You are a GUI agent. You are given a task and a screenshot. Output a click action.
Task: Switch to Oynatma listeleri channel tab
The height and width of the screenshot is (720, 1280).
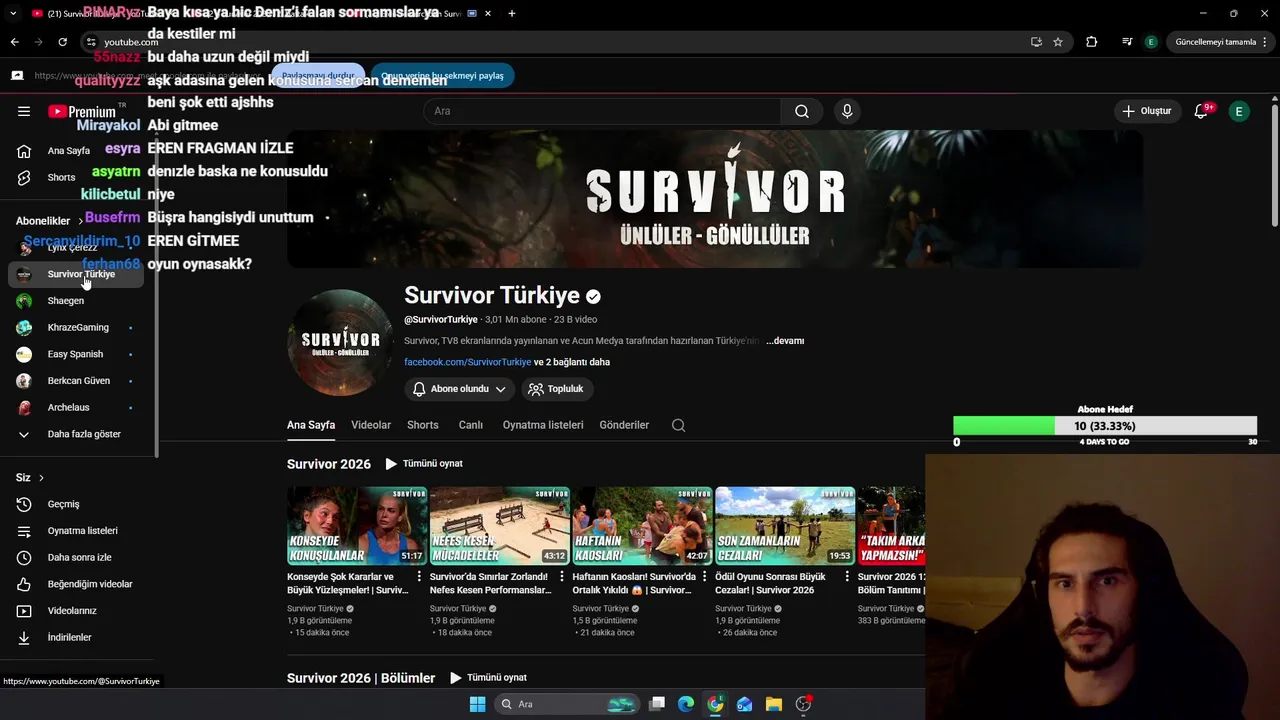[x=543, y=425]
